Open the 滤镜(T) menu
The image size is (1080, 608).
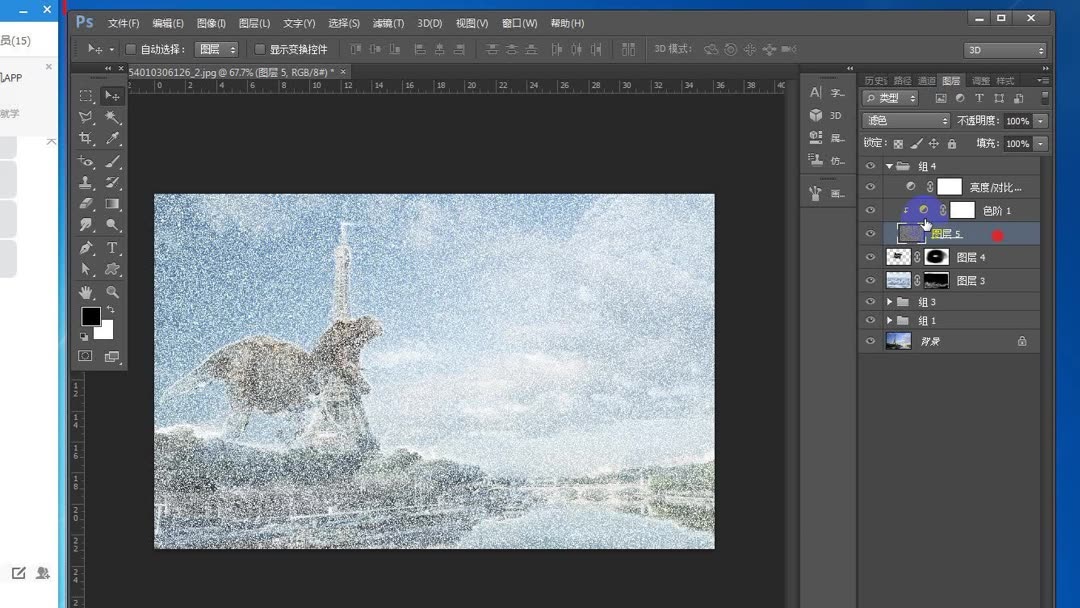388,23
